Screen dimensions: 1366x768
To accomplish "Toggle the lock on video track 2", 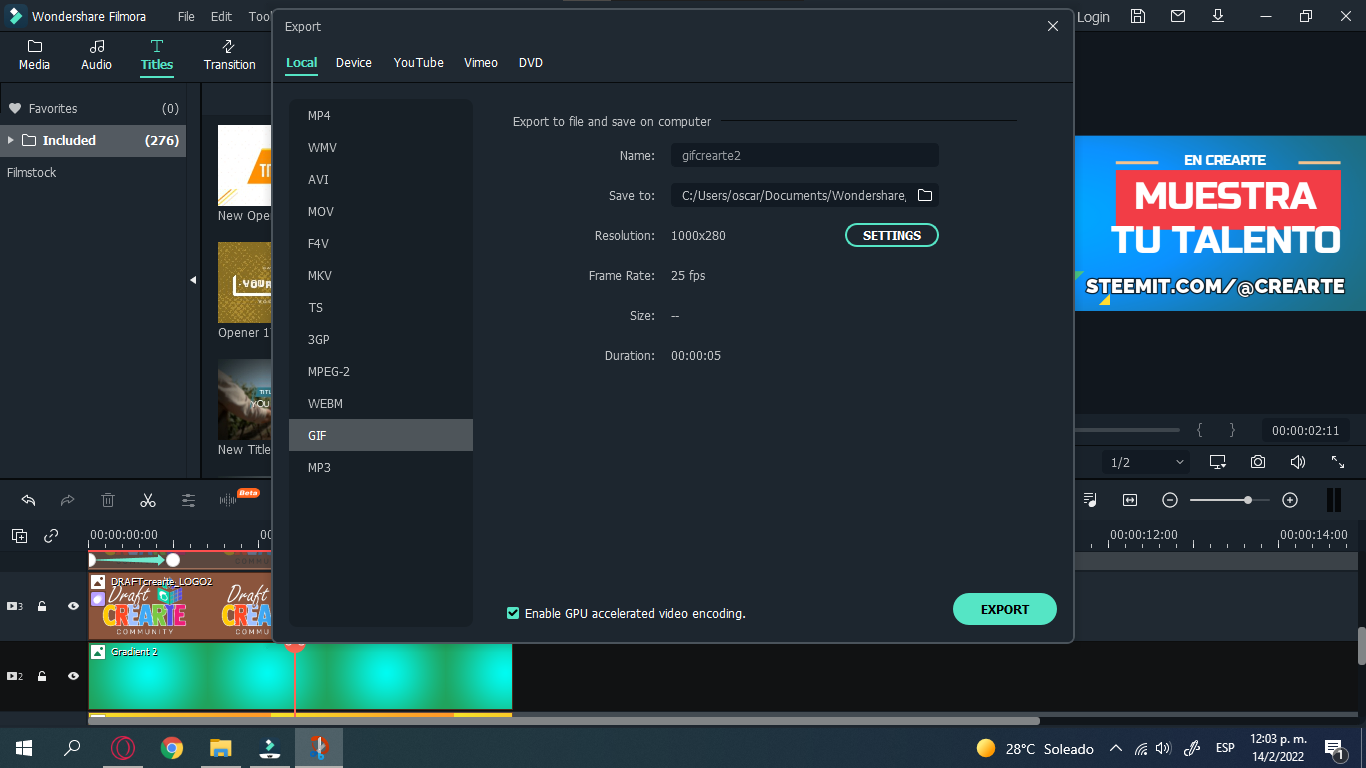I will tap(42, 676).
